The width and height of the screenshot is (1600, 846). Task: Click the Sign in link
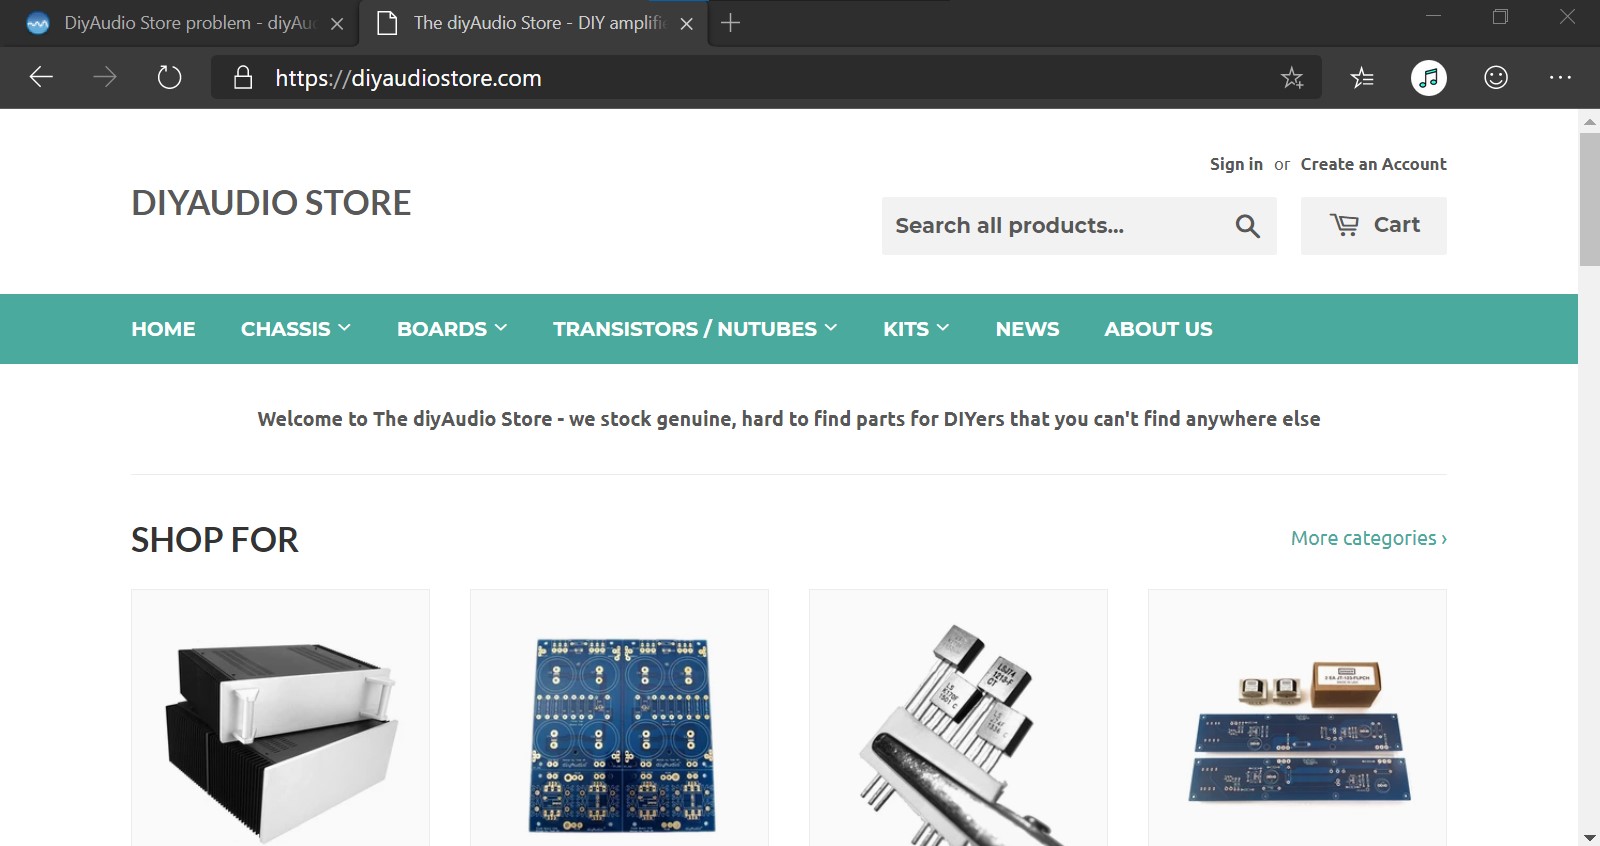1236,164
